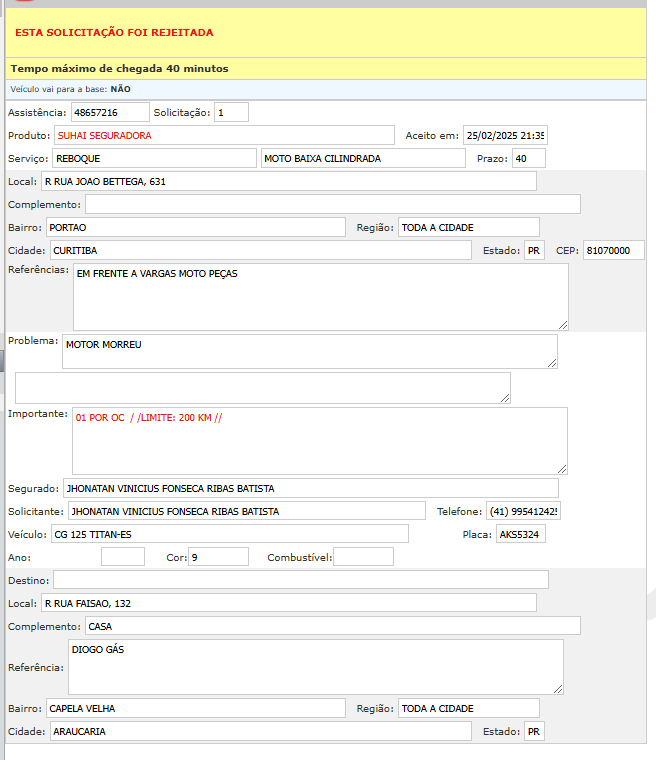656x760 pixels.
Task: Click the Assistência field showing 48657216
Action: pyautogui.click(x=109, y=112)
